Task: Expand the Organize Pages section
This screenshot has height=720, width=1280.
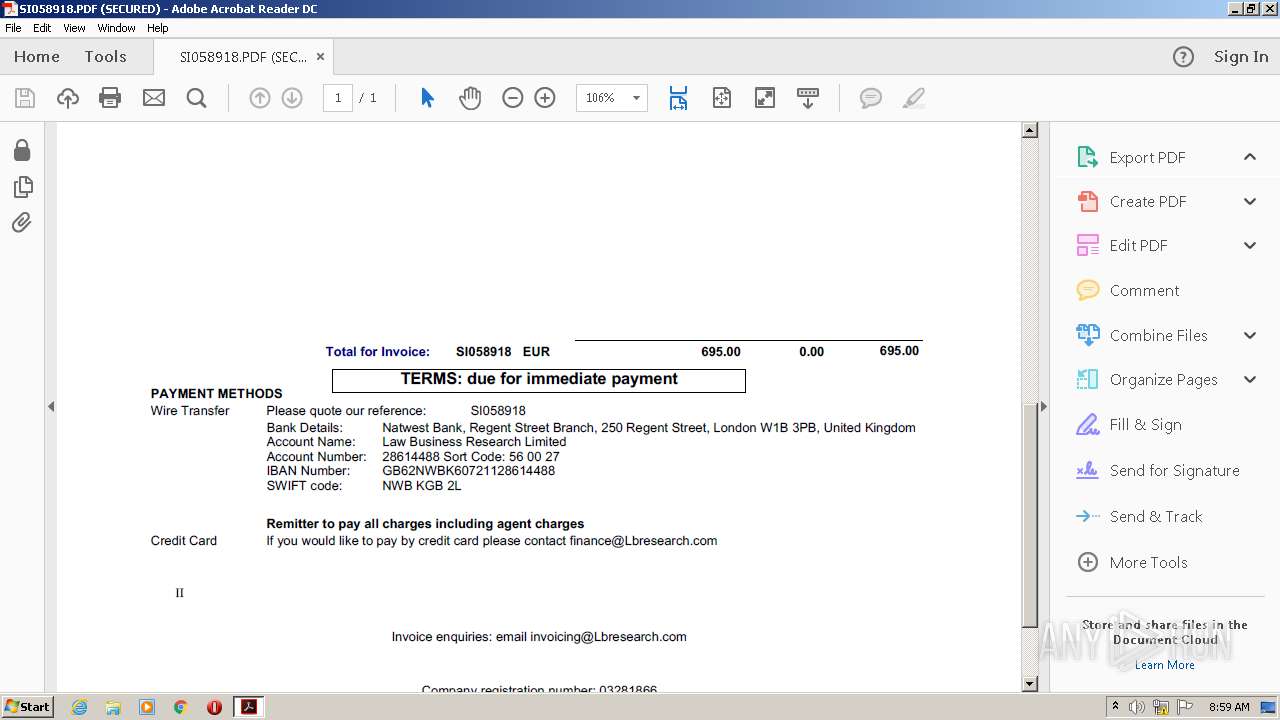Action: coord(1250,379)
